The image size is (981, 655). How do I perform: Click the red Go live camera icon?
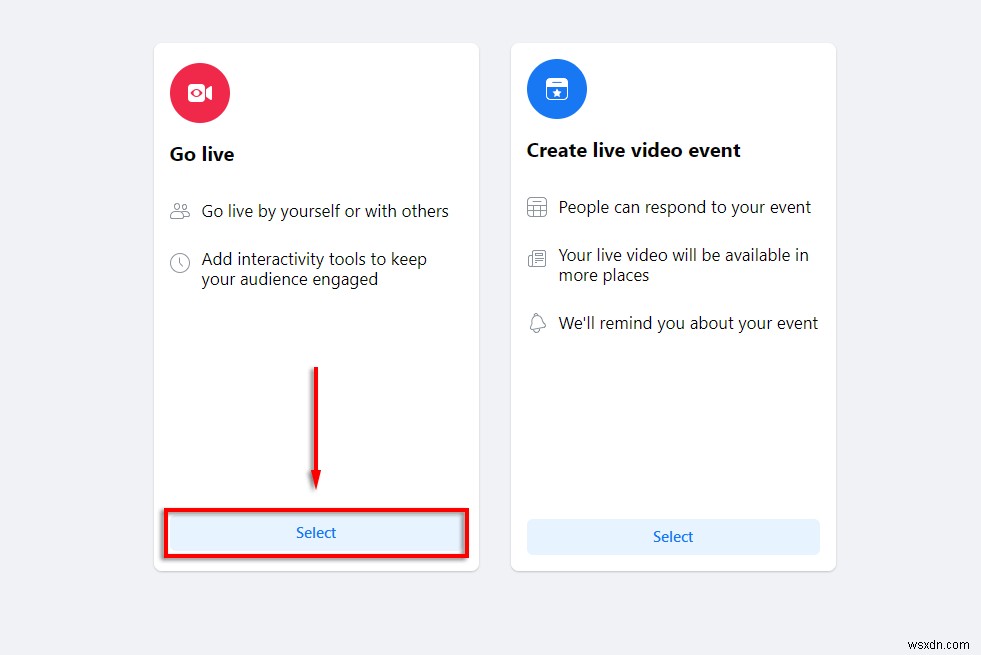(199, 92)
